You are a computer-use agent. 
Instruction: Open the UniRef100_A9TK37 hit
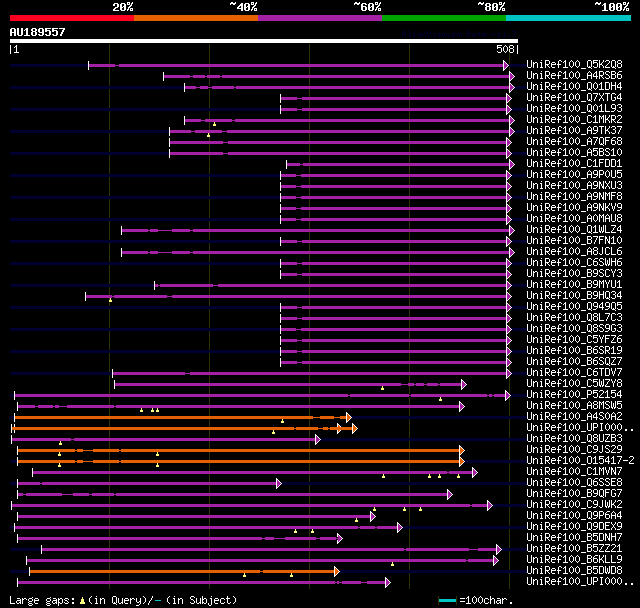tap(574, 131)
